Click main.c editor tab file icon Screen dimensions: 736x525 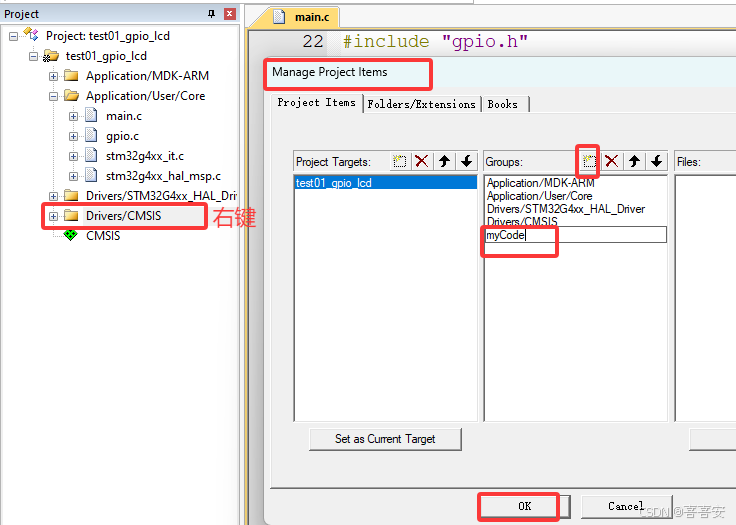[279, 17]
